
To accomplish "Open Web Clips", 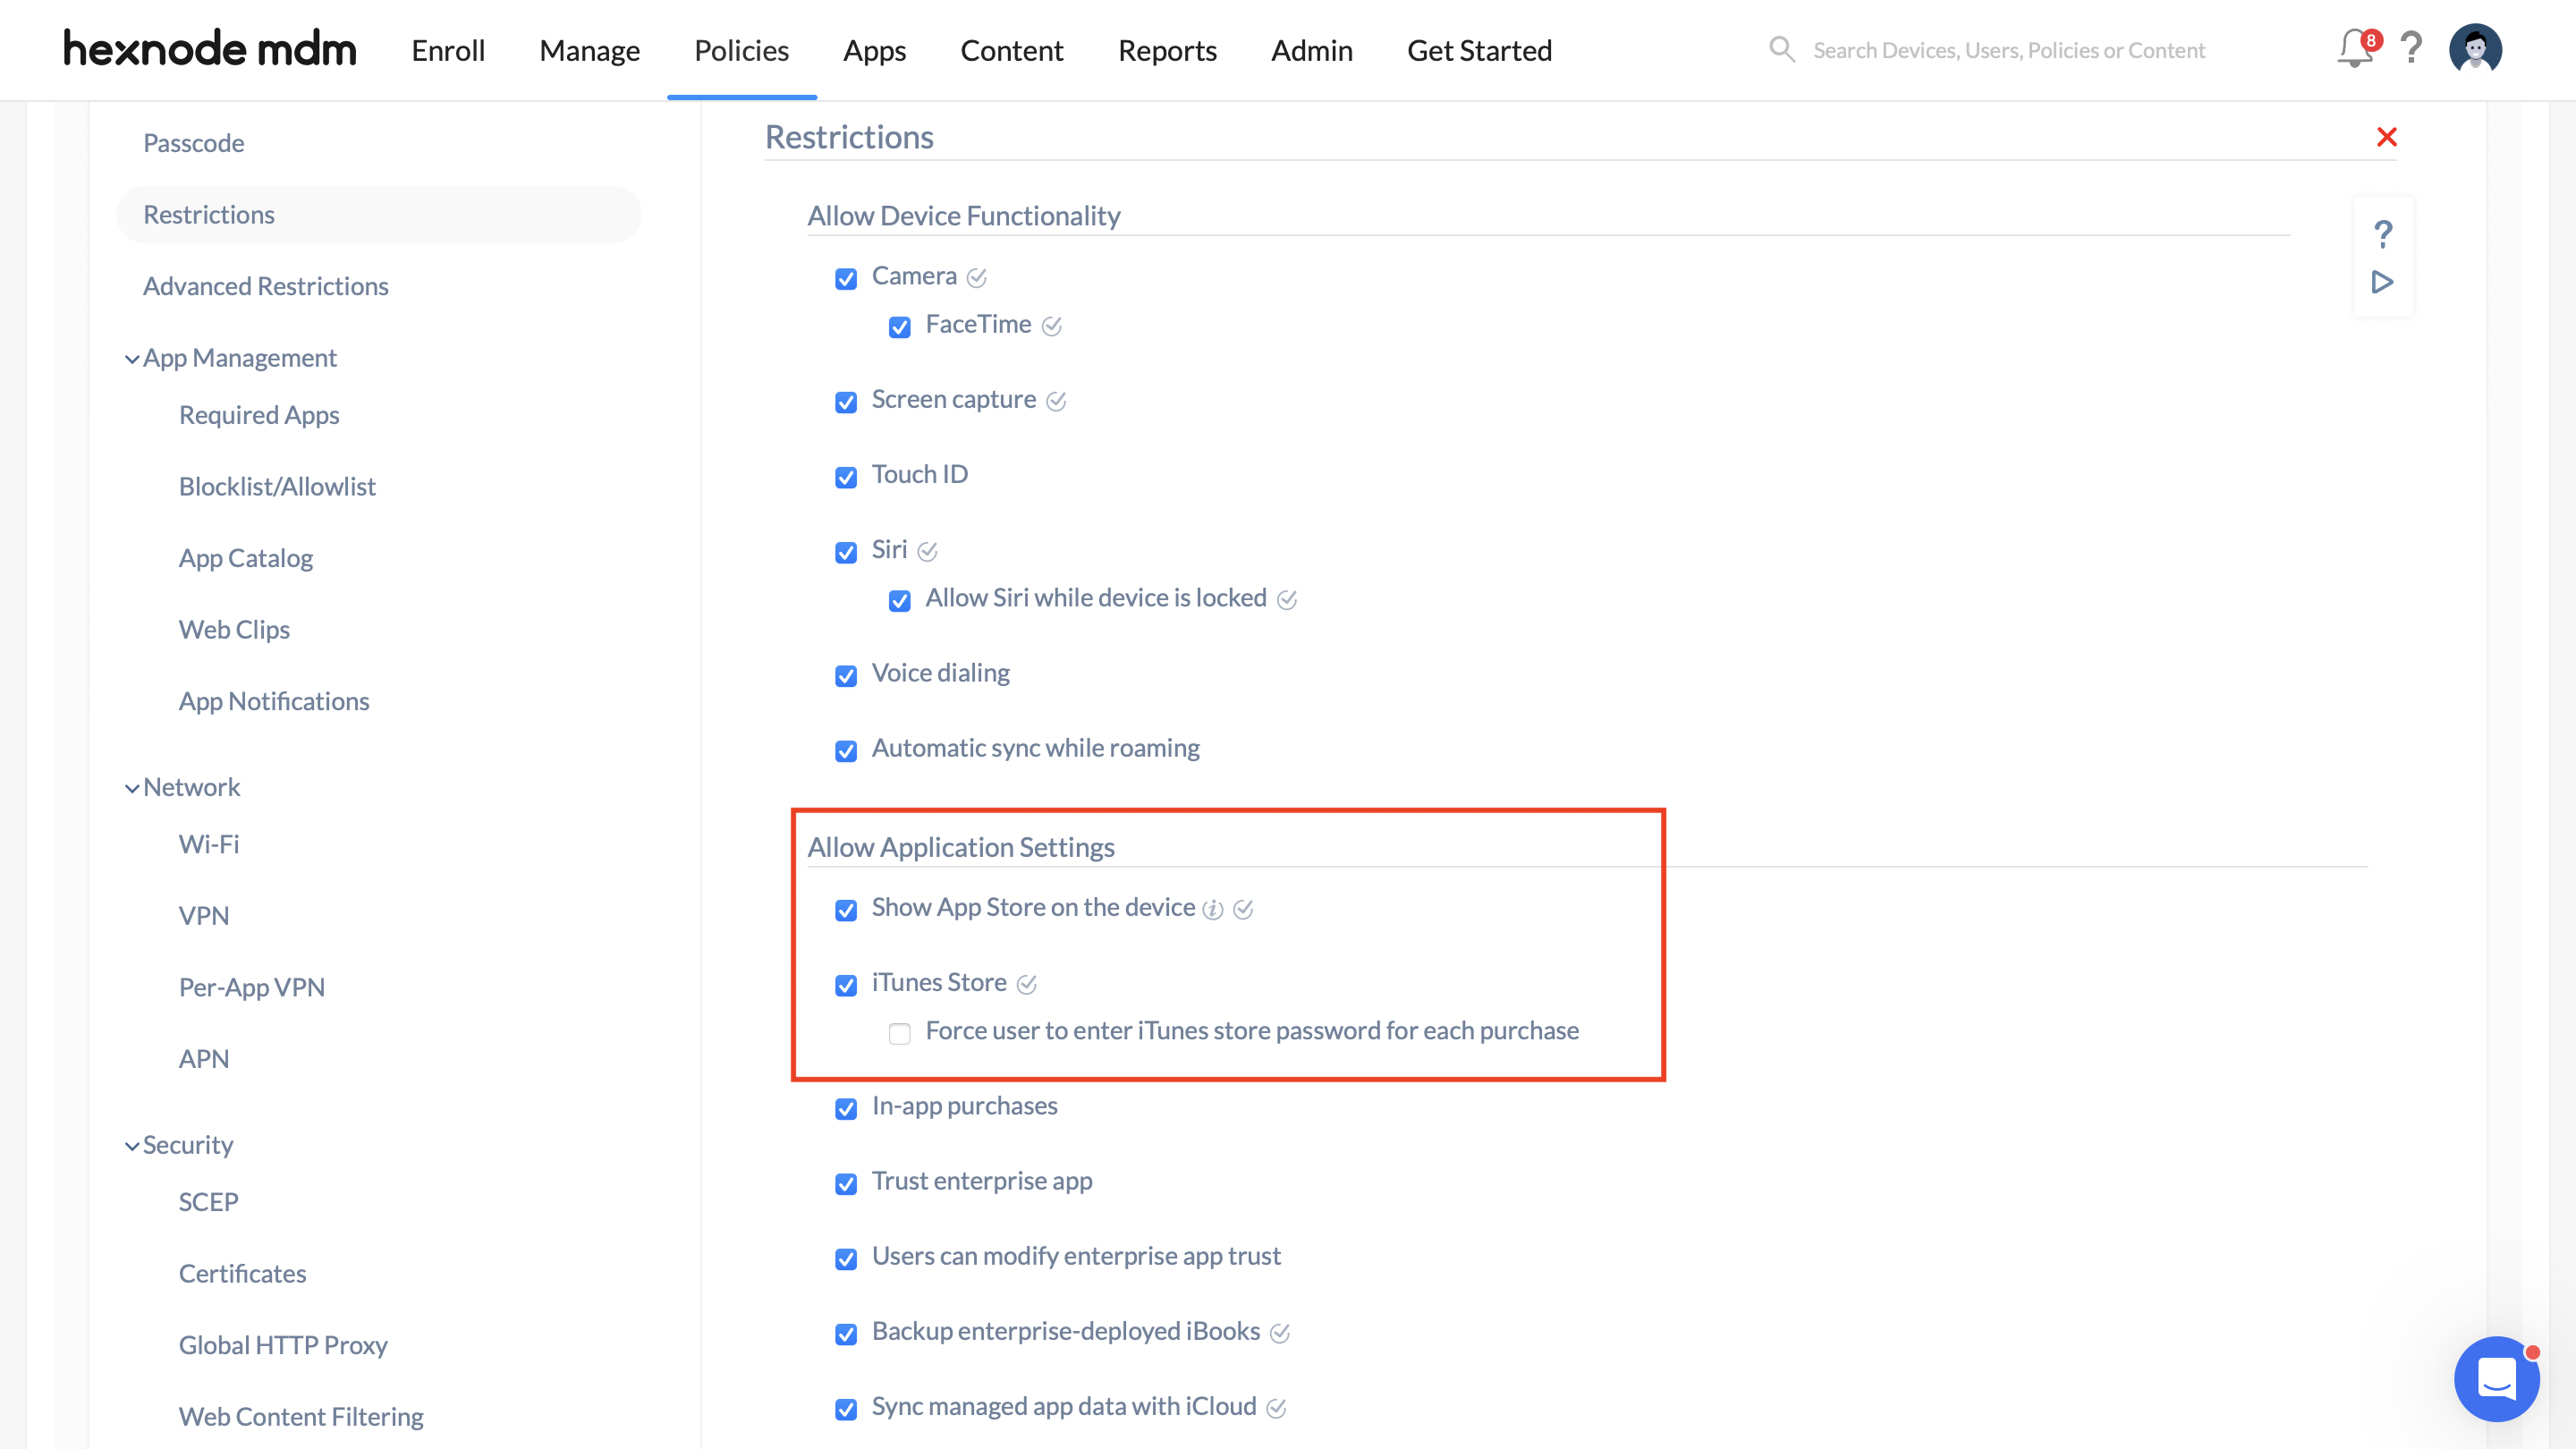I will tap(234, 630).
